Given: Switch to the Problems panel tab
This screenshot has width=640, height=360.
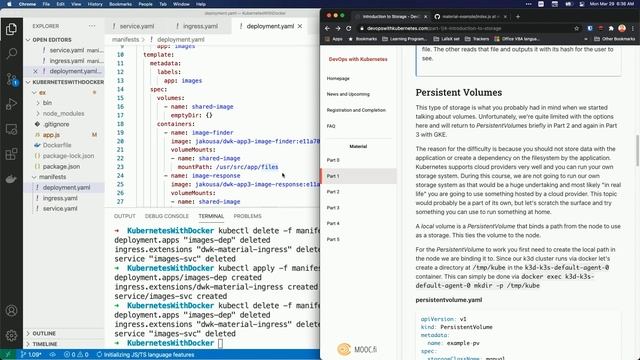Looking at the screenshot, I should 247,216.
